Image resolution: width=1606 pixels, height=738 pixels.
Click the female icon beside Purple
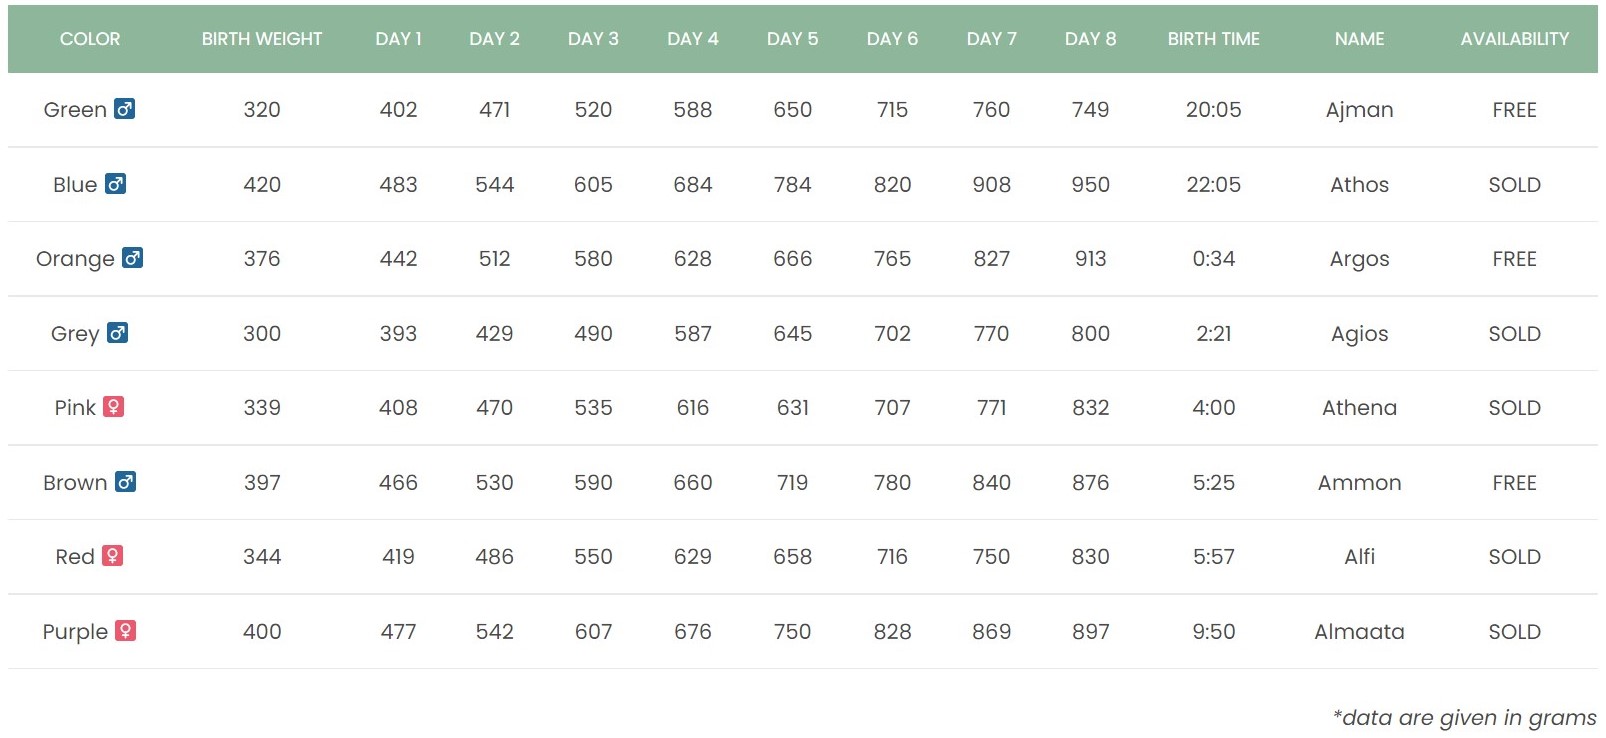click(x=125, y=630)
